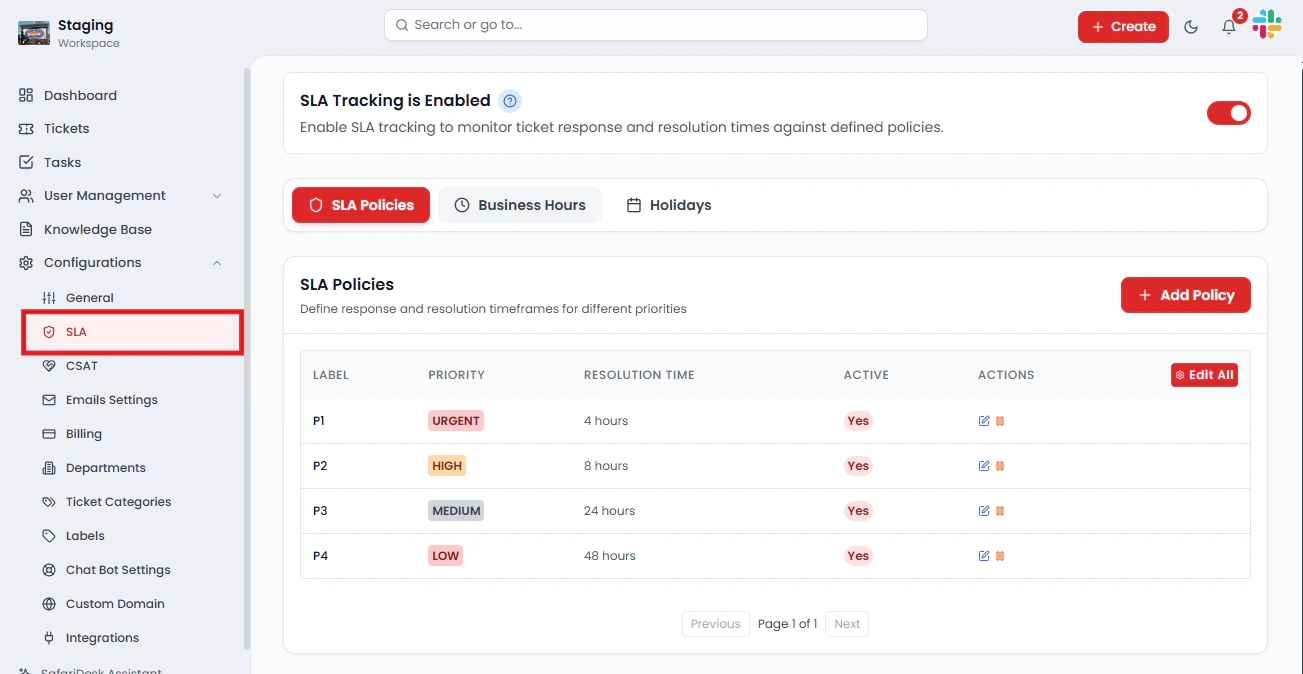Click the sidebar vertical scrollbar
Image resolution: width=1303 pixels, height=674 pixels.
[247, 360]
